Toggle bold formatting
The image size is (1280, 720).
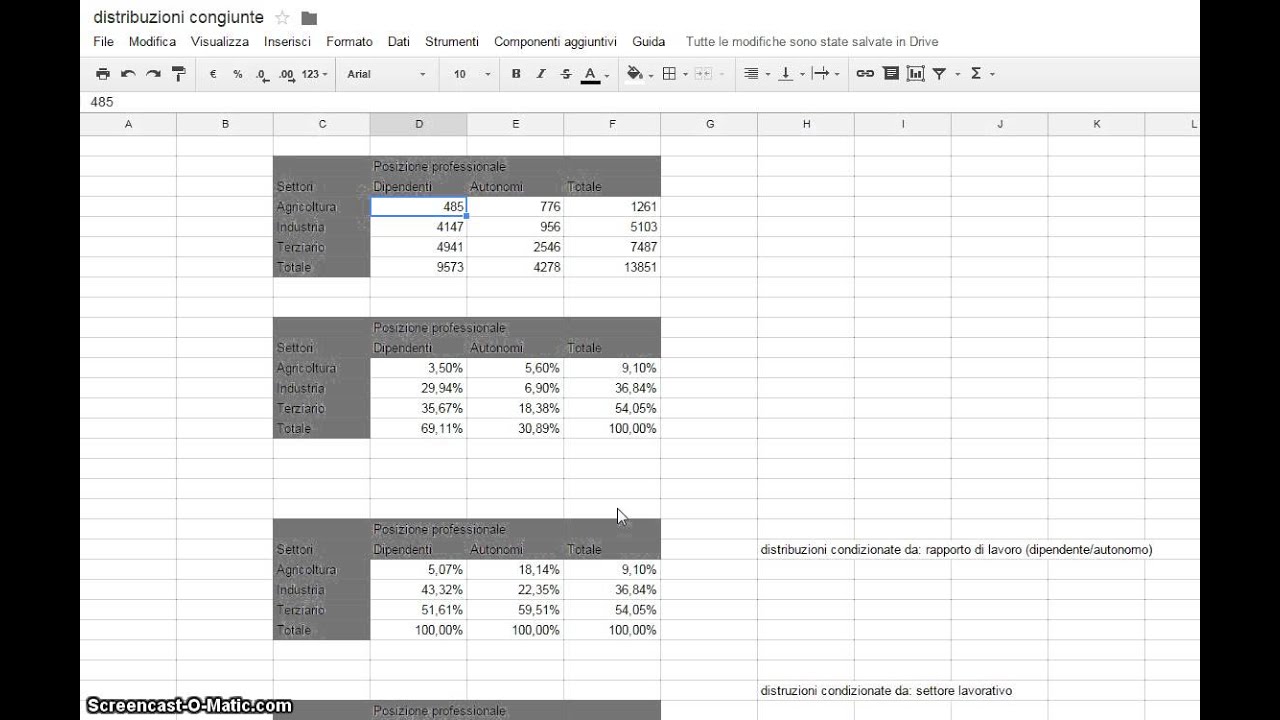[516, 74]
